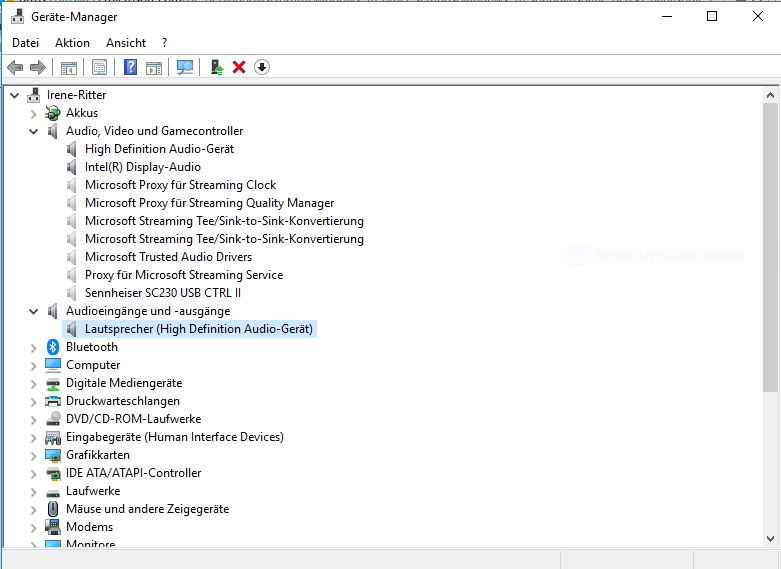This screenshot has width=781, height=569.
Task: Click the DVD/CD-ROM-Laufwerke drive icon
Action: [x=53, y=419]
